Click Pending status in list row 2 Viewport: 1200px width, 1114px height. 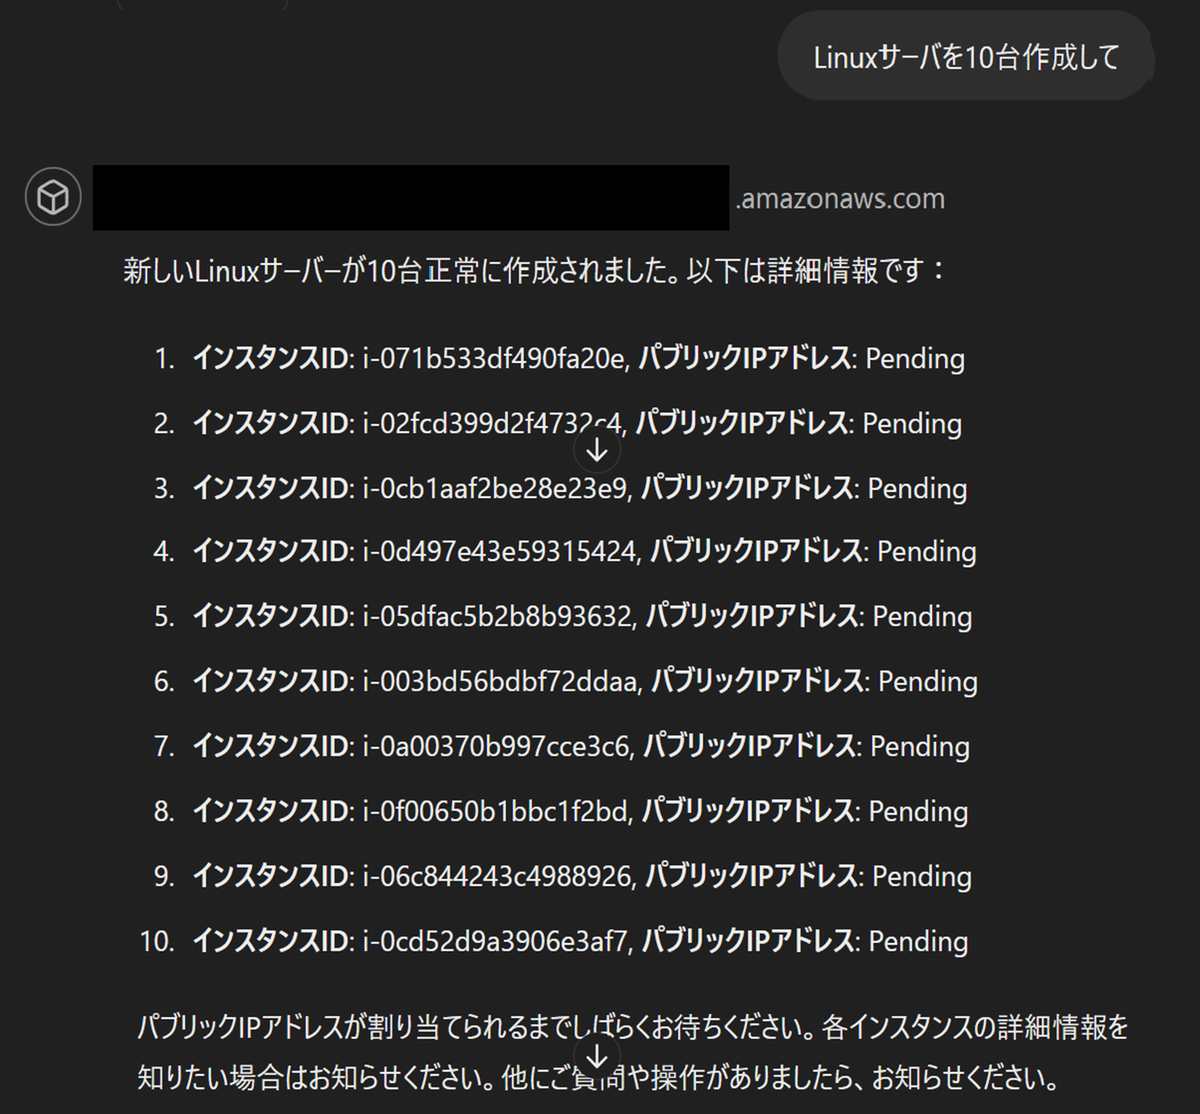pos(912,424)
